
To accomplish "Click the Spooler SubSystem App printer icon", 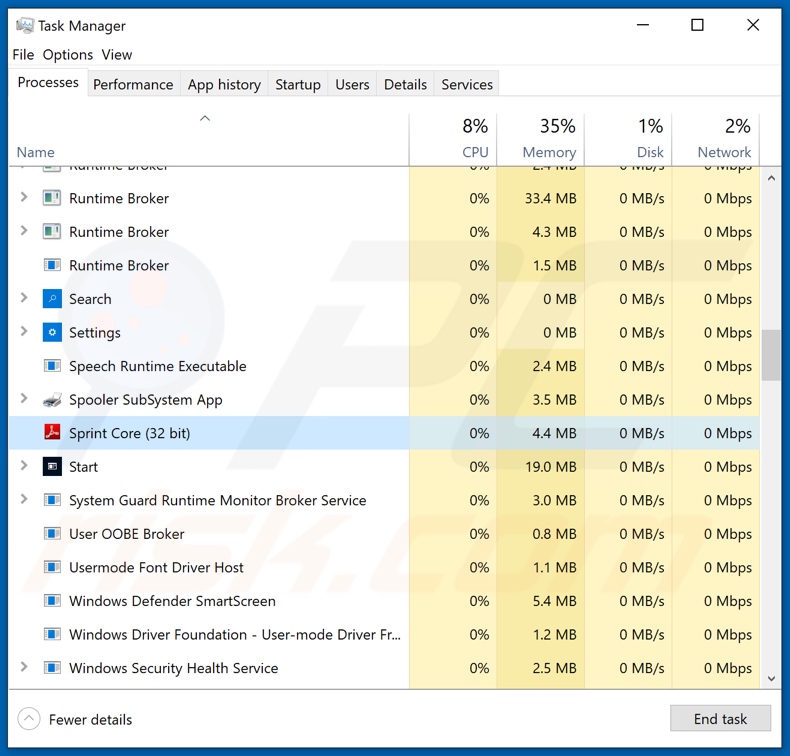I will (52, 399).
